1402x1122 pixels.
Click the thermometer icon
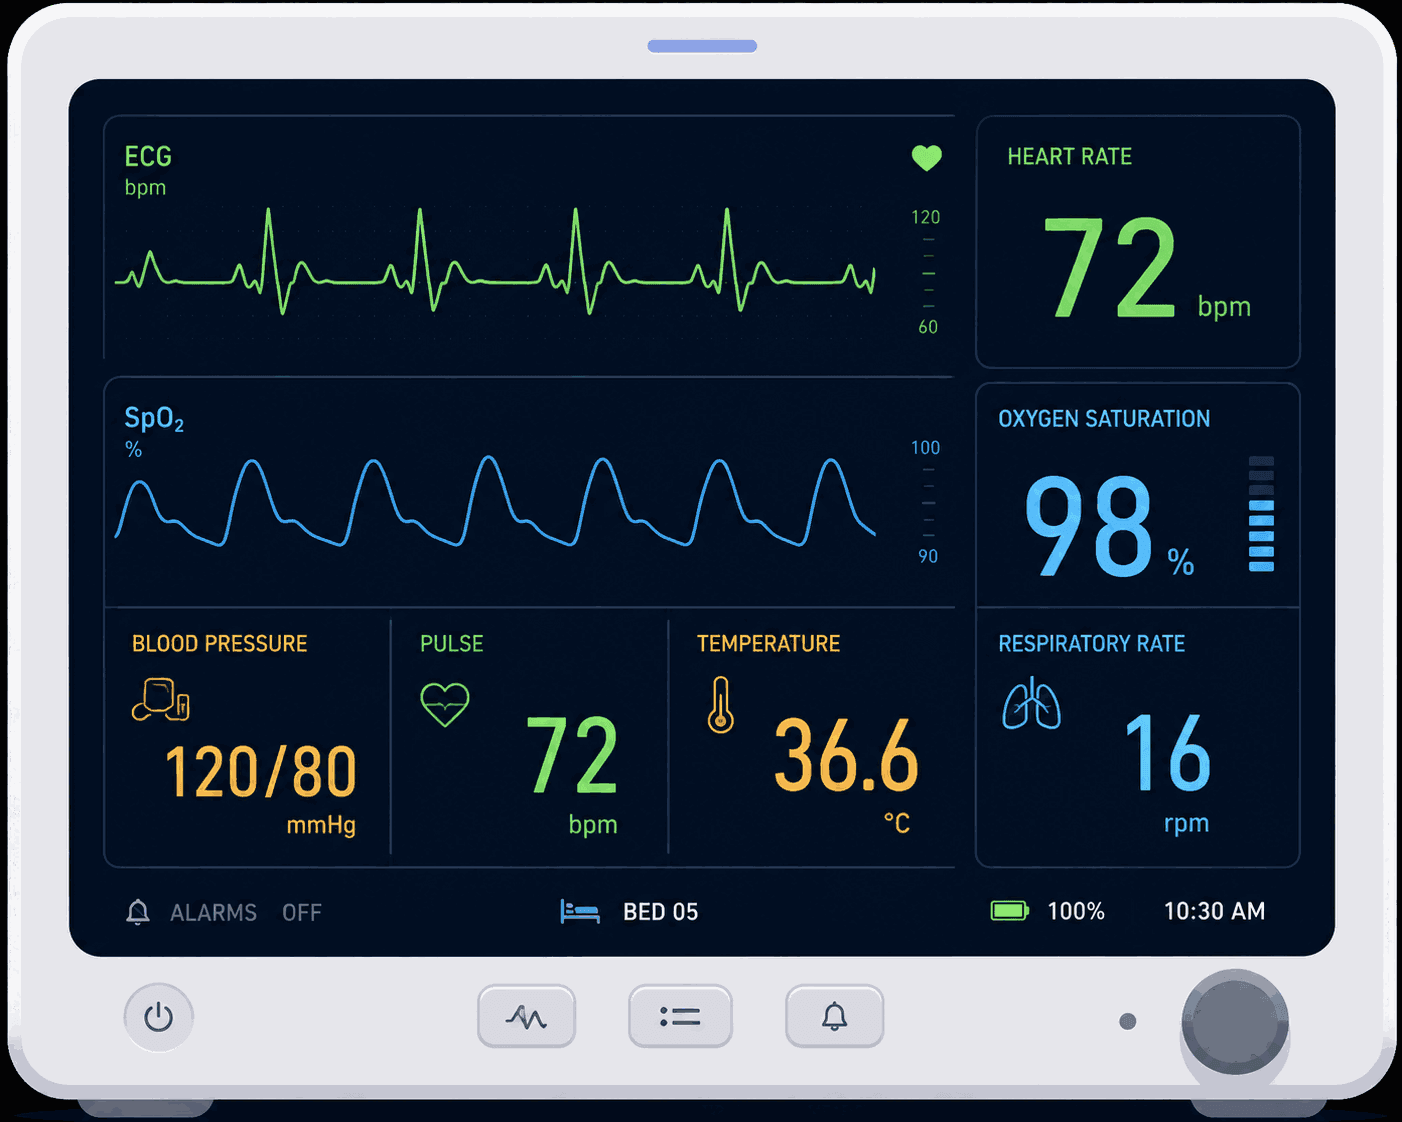pos(720,705)
